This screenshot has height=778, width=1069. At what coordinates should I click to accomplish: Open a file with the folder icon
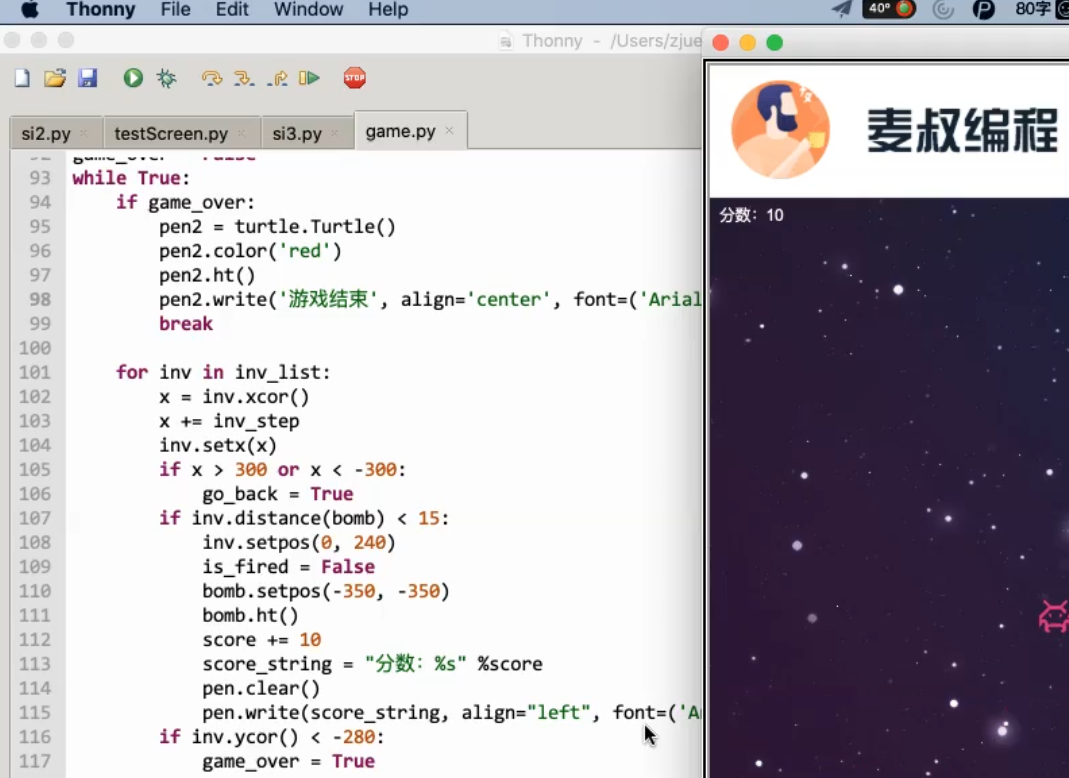pos(55,78)
